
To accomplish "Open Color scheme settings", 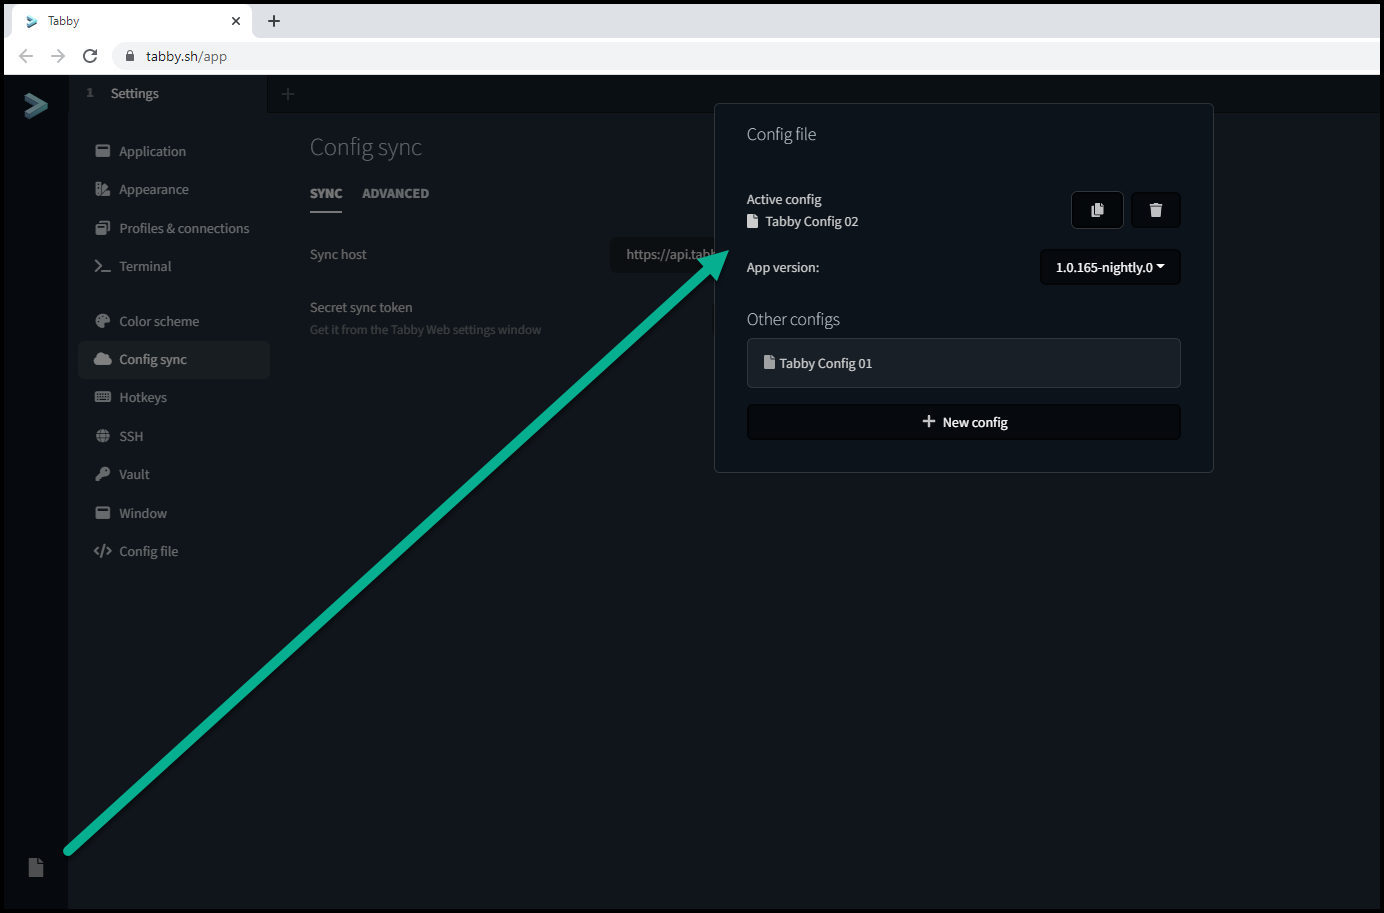I will click(x=158, y=321).
